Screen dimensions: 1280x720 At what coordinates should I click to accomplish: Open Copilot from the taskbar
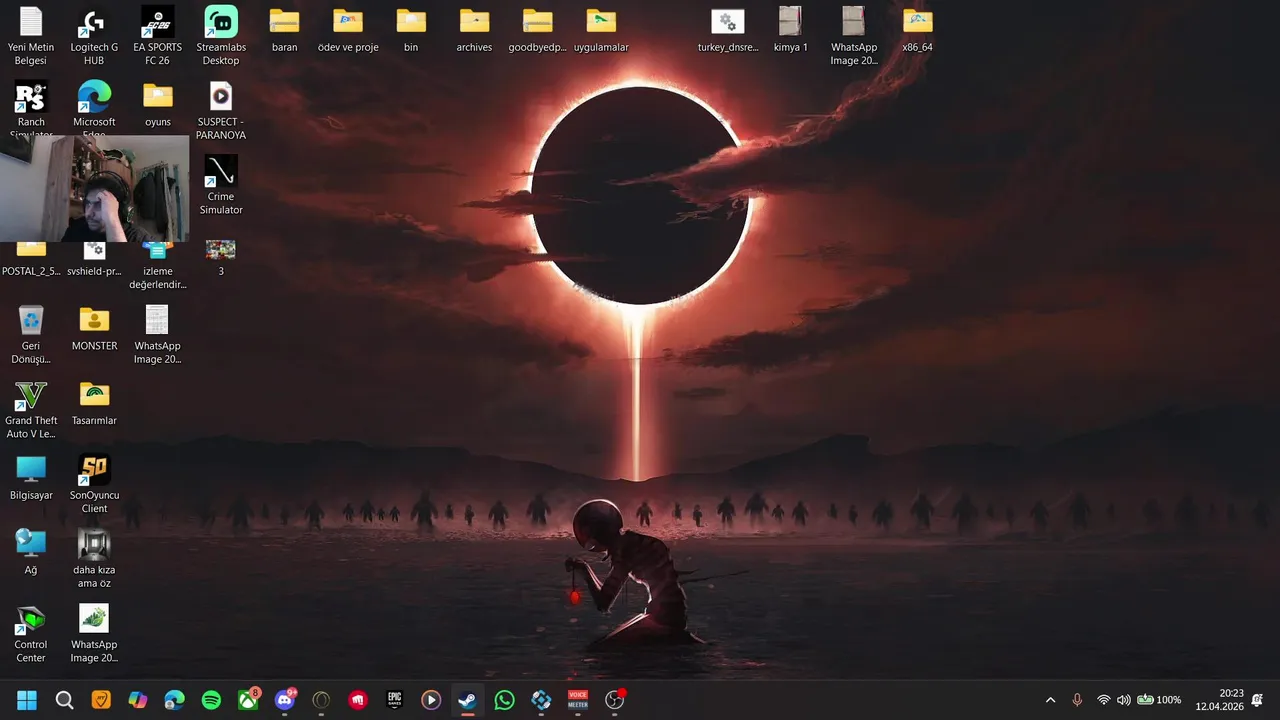[x=138, y=700]
